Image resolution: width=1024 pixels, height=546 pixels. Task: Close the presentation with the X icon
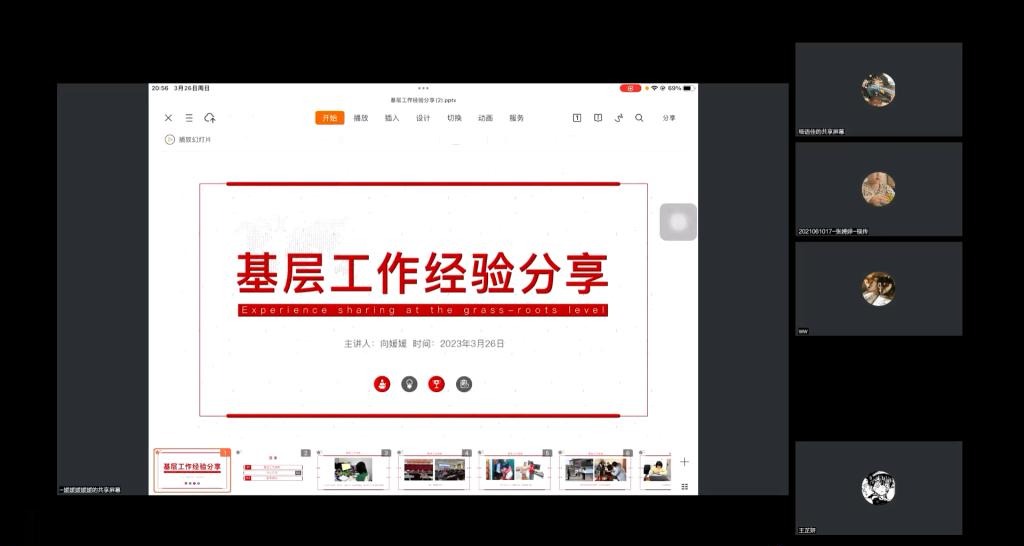168,118
